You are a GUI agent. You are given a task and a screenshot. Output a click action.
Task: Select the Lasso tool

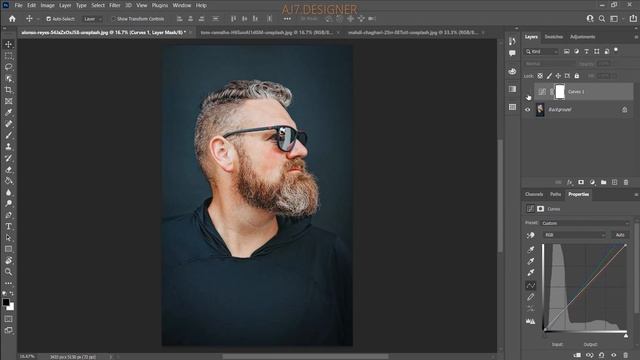(9, 67)
